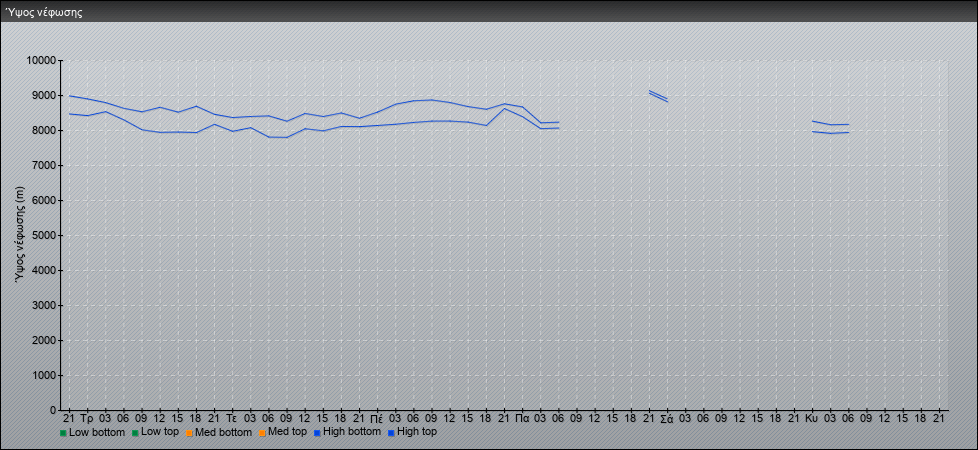Screen dimensions: 978x450
Task: Toggle the Low bottom series label
Action: [97, 432]
